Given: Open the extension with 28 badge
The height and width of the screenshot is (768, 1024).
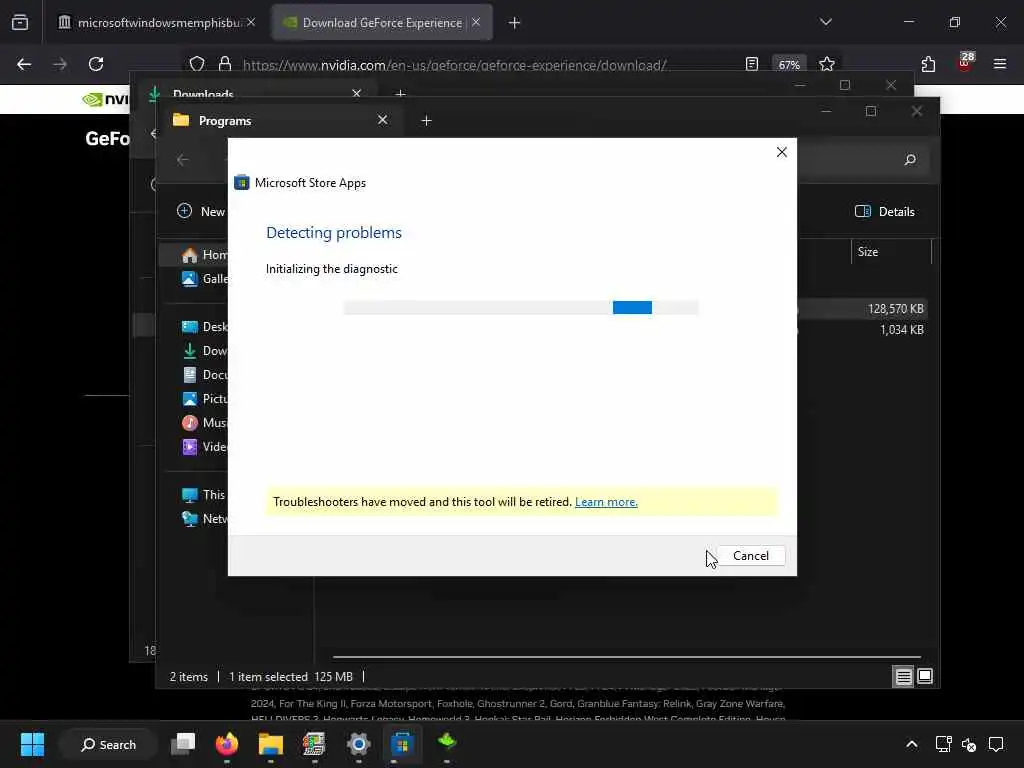Looking at the screenshot, I should point(965,63).
